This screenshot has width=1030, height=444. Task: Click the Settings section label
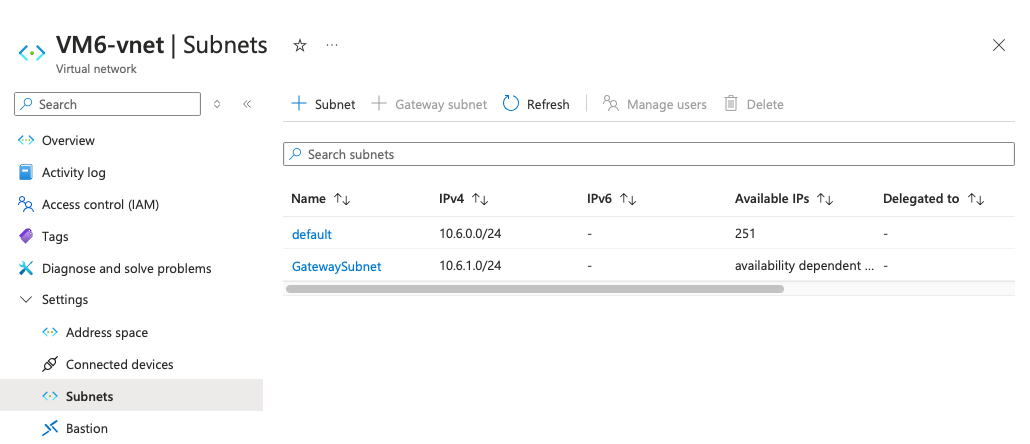(65, 300)
